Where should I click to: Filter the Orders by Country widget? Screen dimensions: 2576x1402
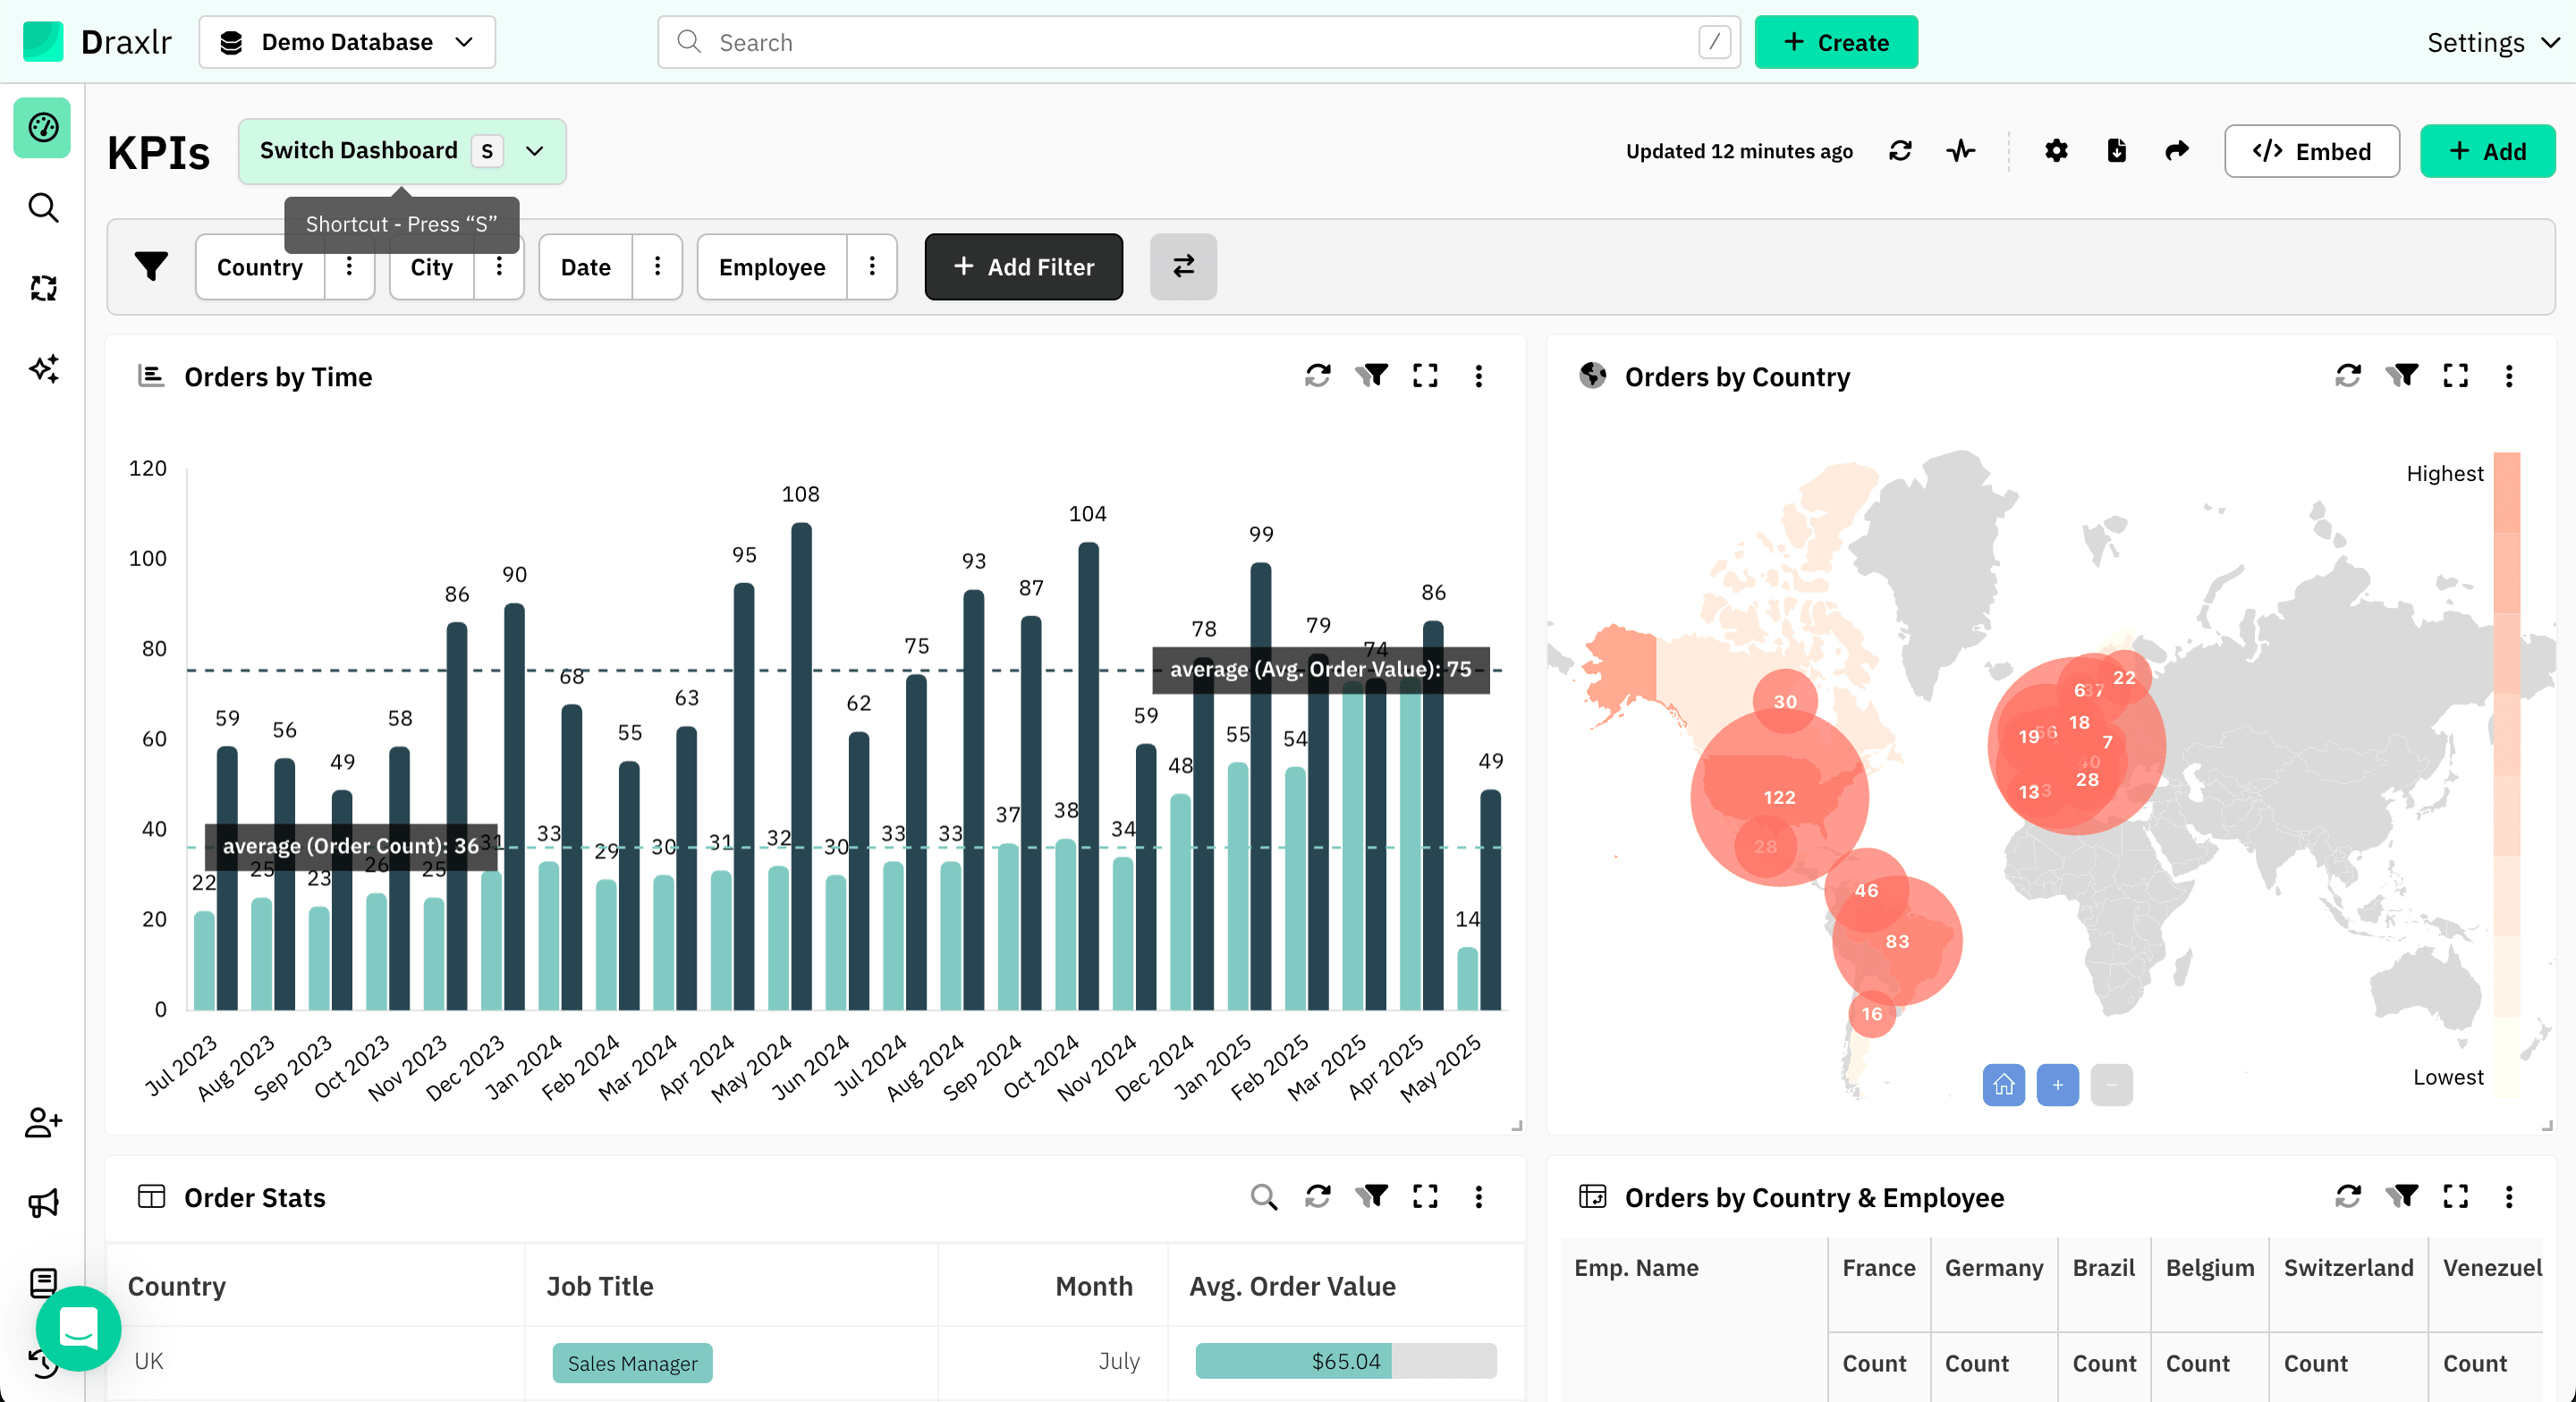(x=2402, y=376)
